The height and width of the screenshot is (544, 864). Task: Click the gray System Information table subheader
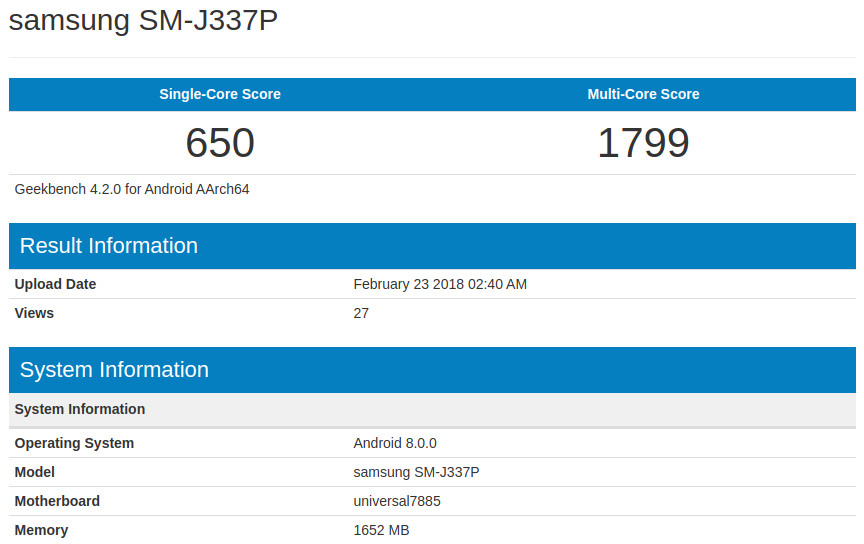pyautogui.click(x=80, y=409)
